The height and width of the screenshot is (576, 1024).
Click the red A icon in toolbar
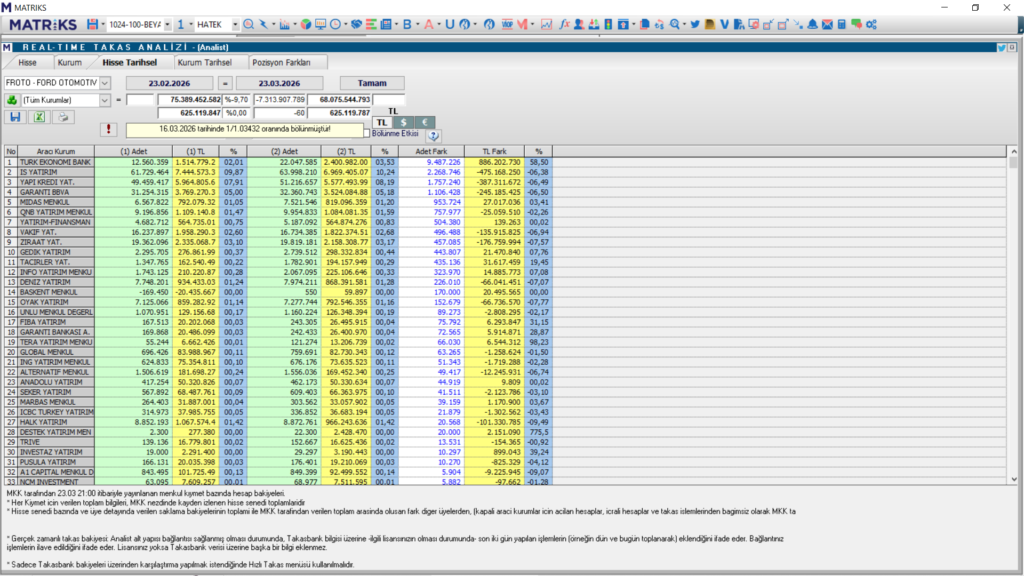click(x=428, y=24)
